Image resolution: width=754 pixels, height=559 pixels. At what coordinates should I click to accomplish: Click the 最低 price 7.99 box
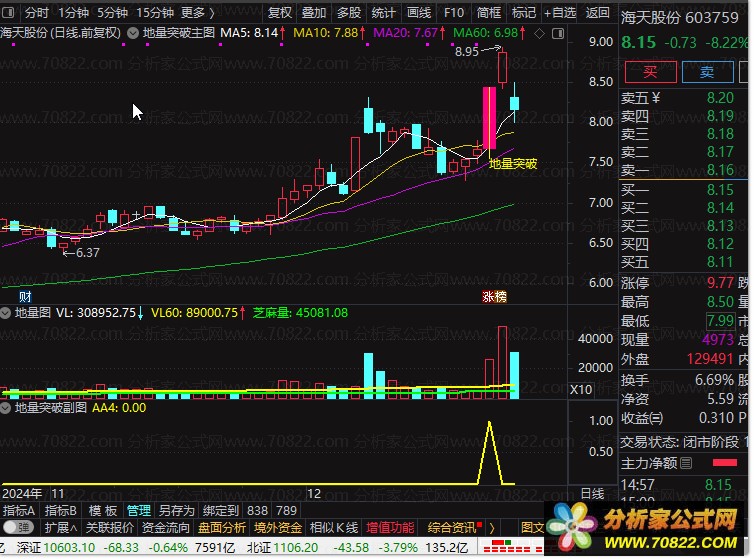point(720,320)
